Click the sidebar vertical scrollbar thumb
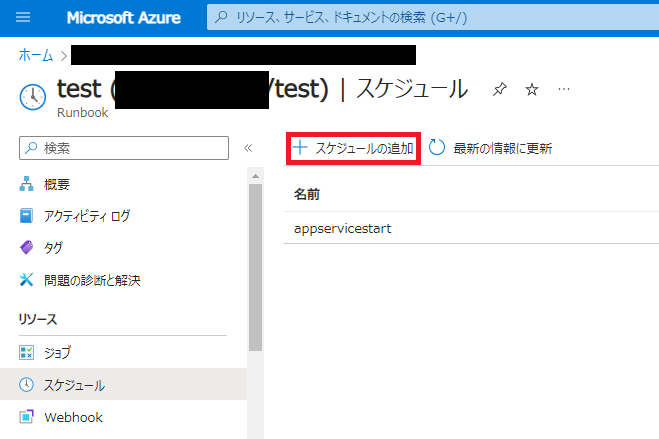 point(256,267)
